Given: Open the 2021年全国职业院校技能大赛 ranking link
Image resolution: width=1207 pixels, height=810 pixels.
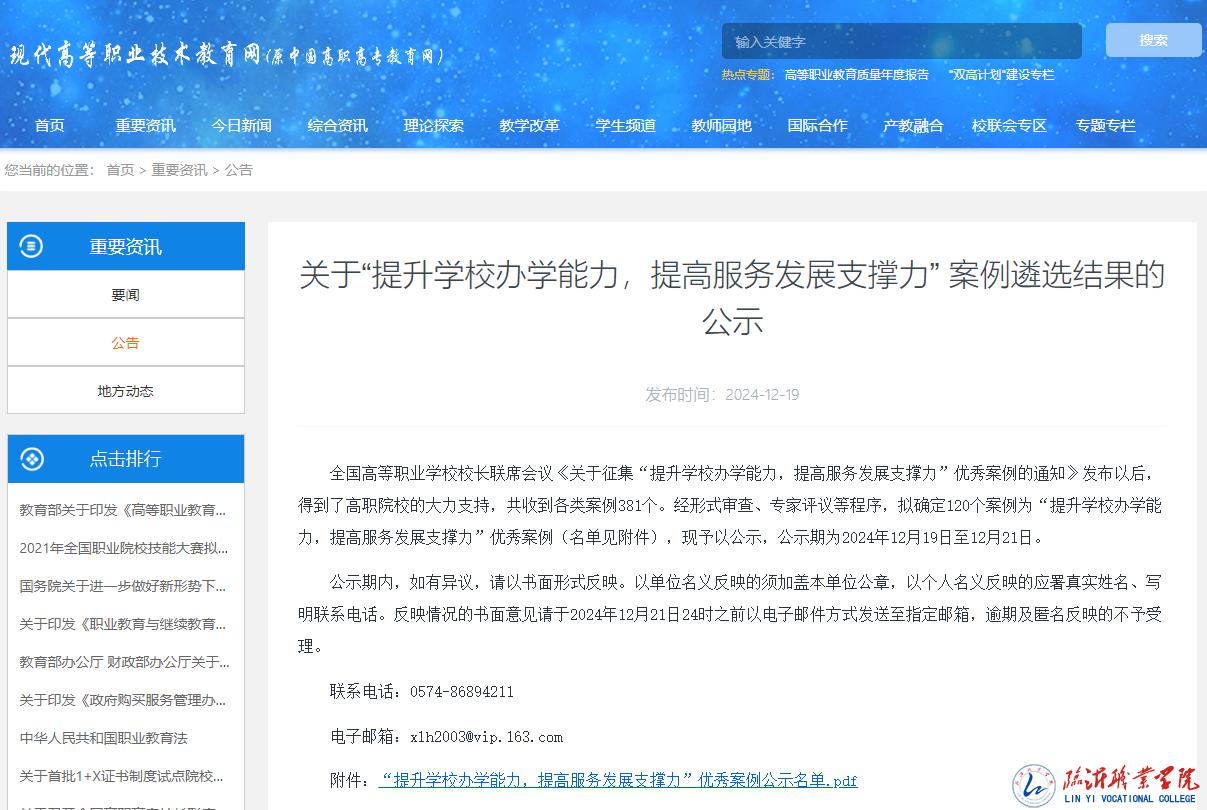Looking at the screenshot, I should tap(124, 548).
